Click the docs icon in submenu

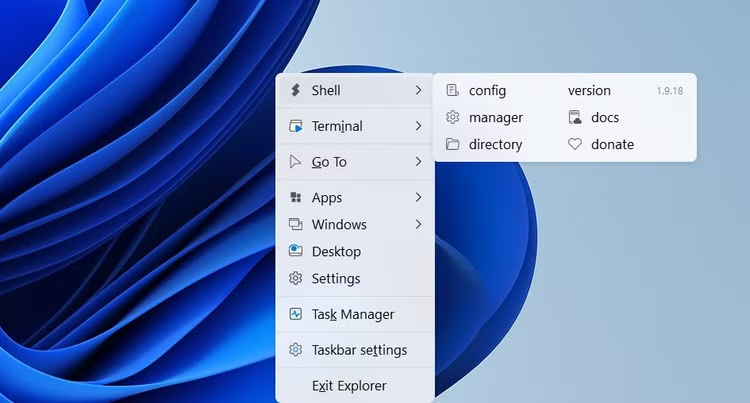575,118
